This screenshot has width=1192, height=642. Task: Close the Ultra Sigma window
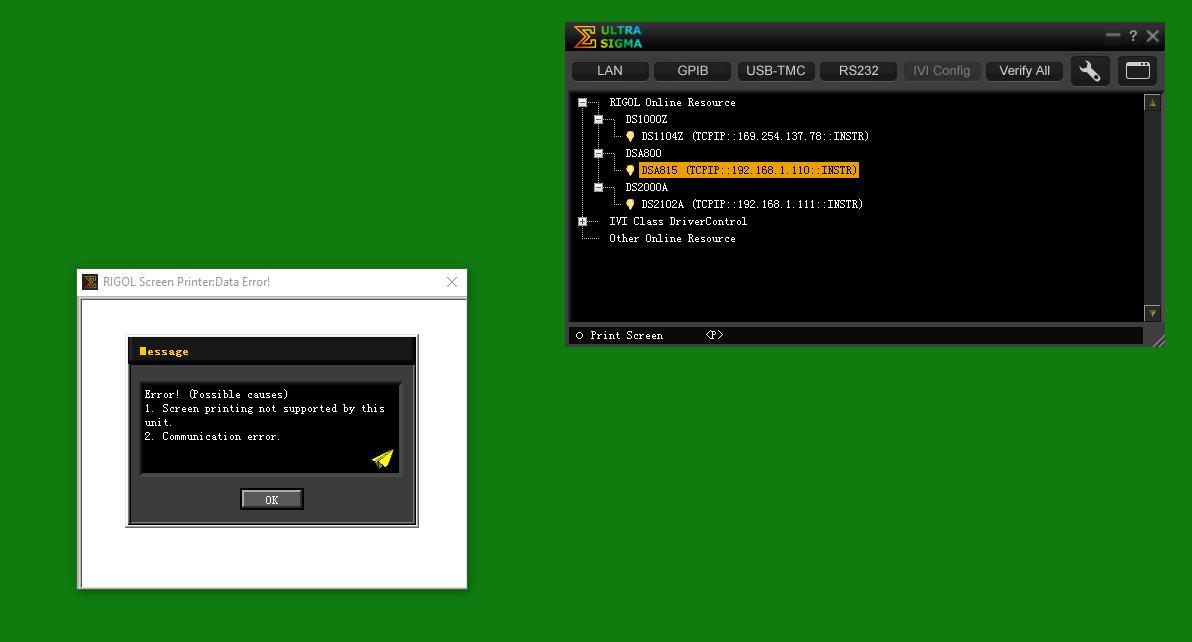(1152, 36)
